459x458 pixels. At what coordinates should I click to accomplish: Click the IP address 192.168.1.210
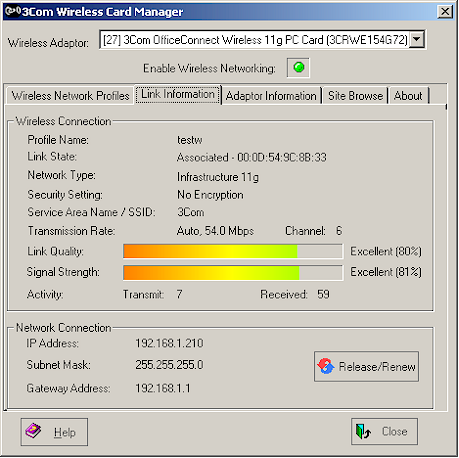tap(169, 343)
